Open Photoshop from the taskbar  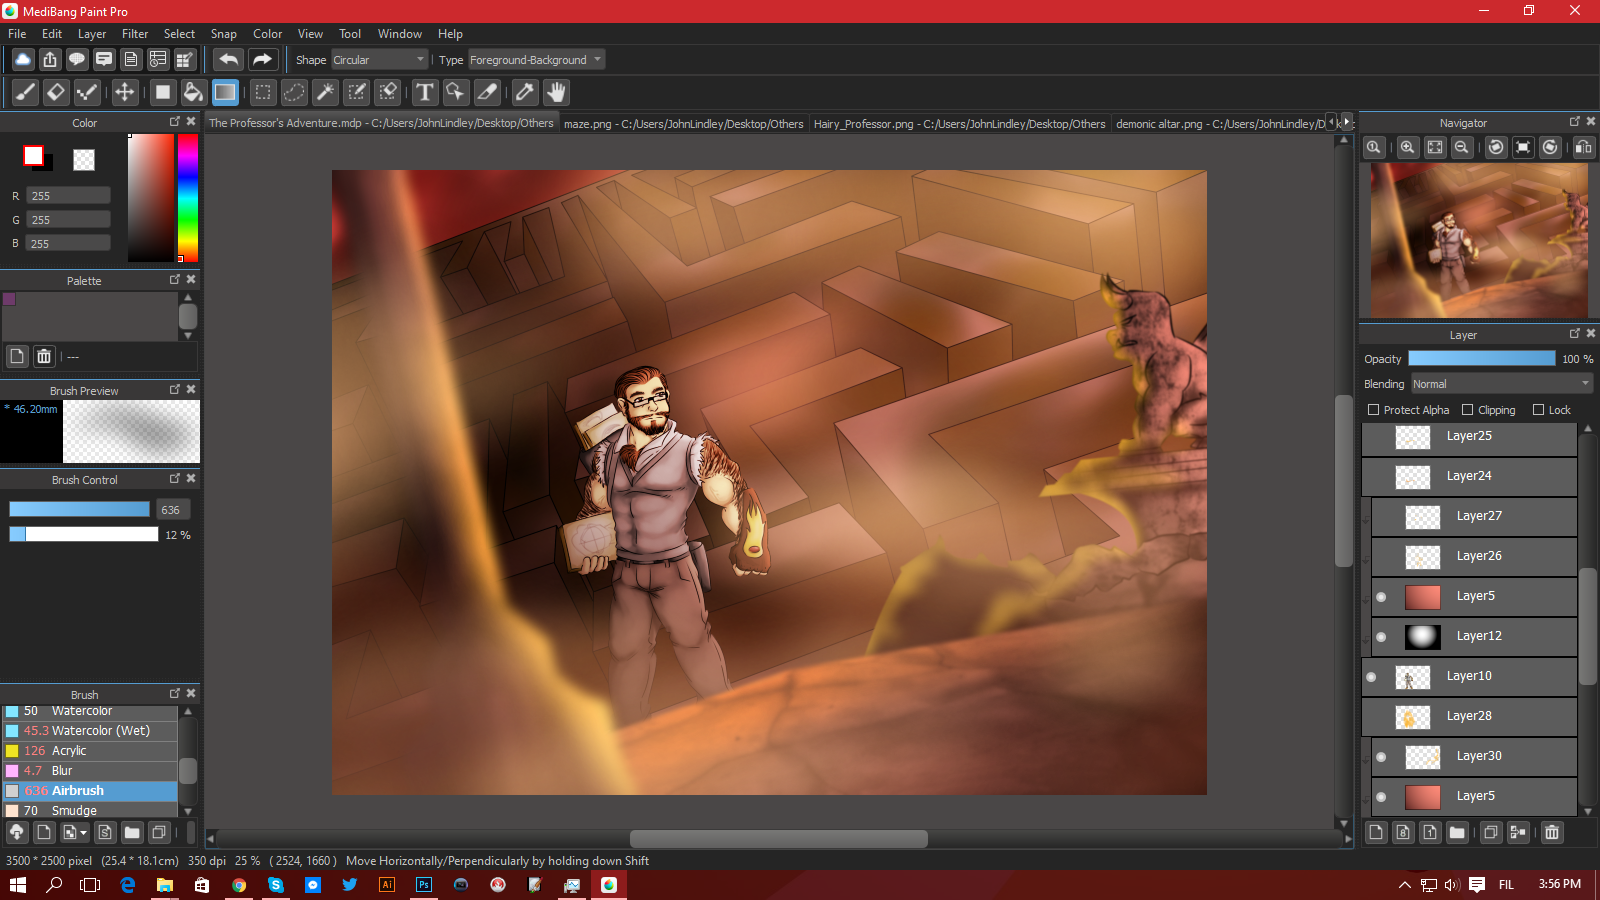pos(424,885)
